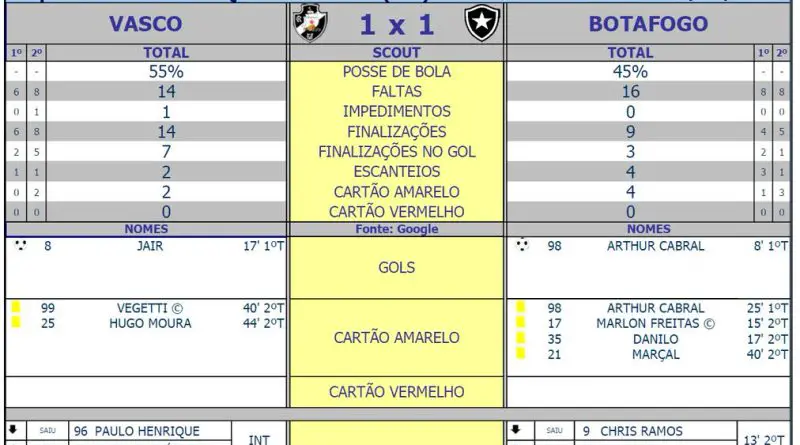Click the Vasco club crest

tap(310, 23)
